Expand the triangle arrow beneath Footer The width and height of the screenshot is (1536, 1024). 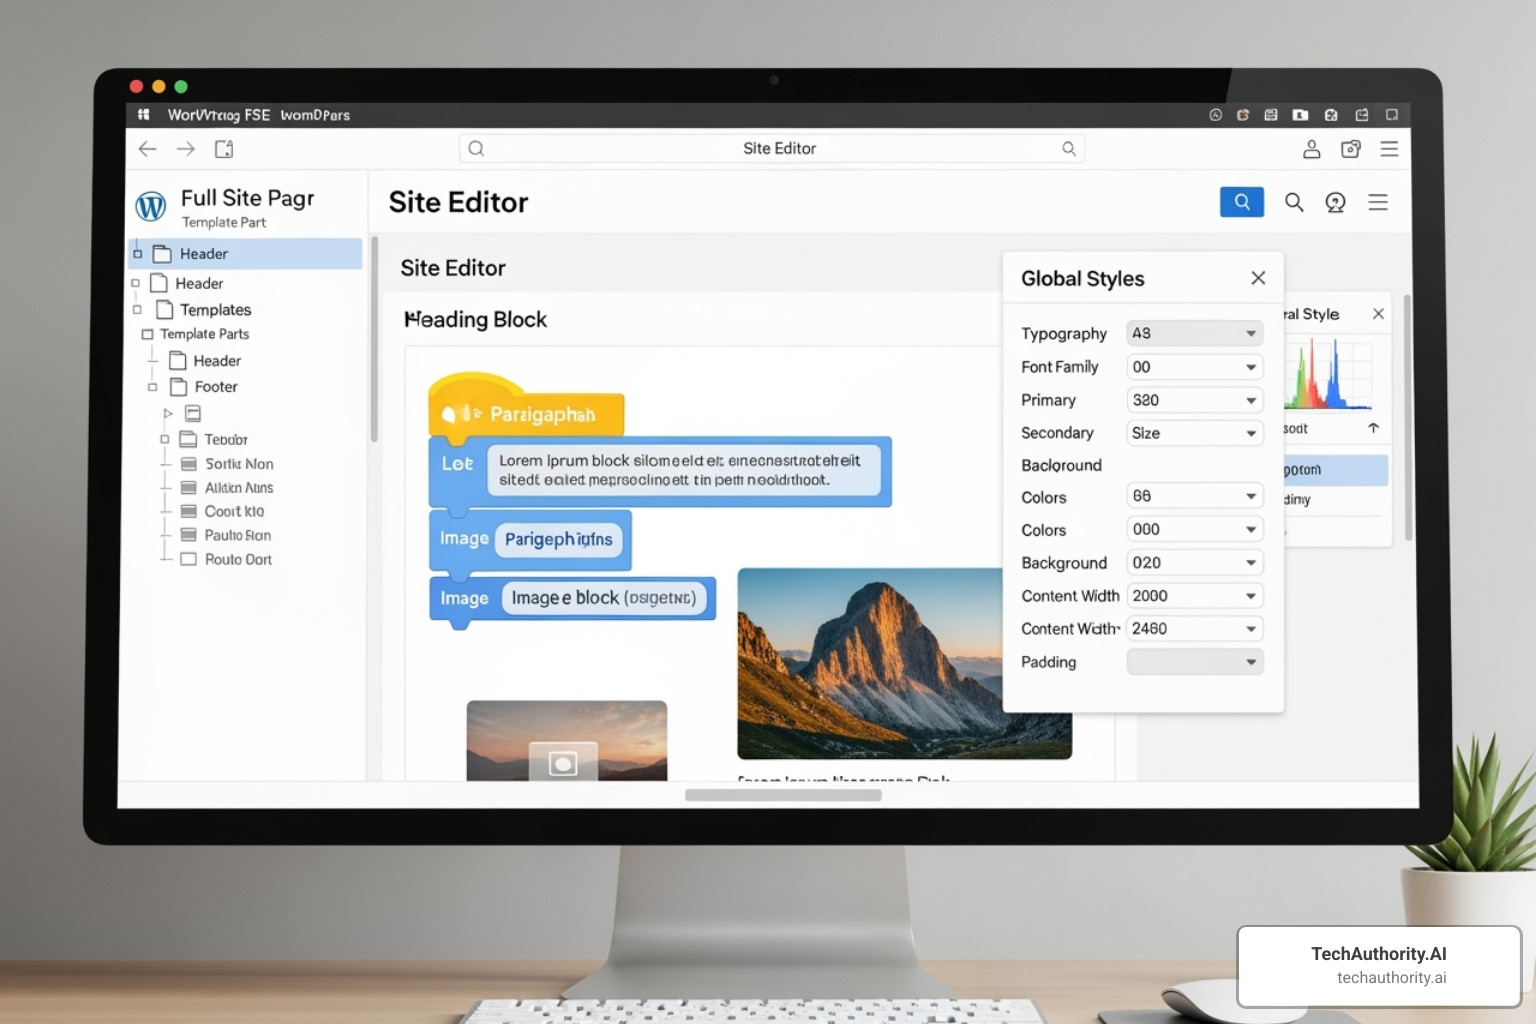168,413
